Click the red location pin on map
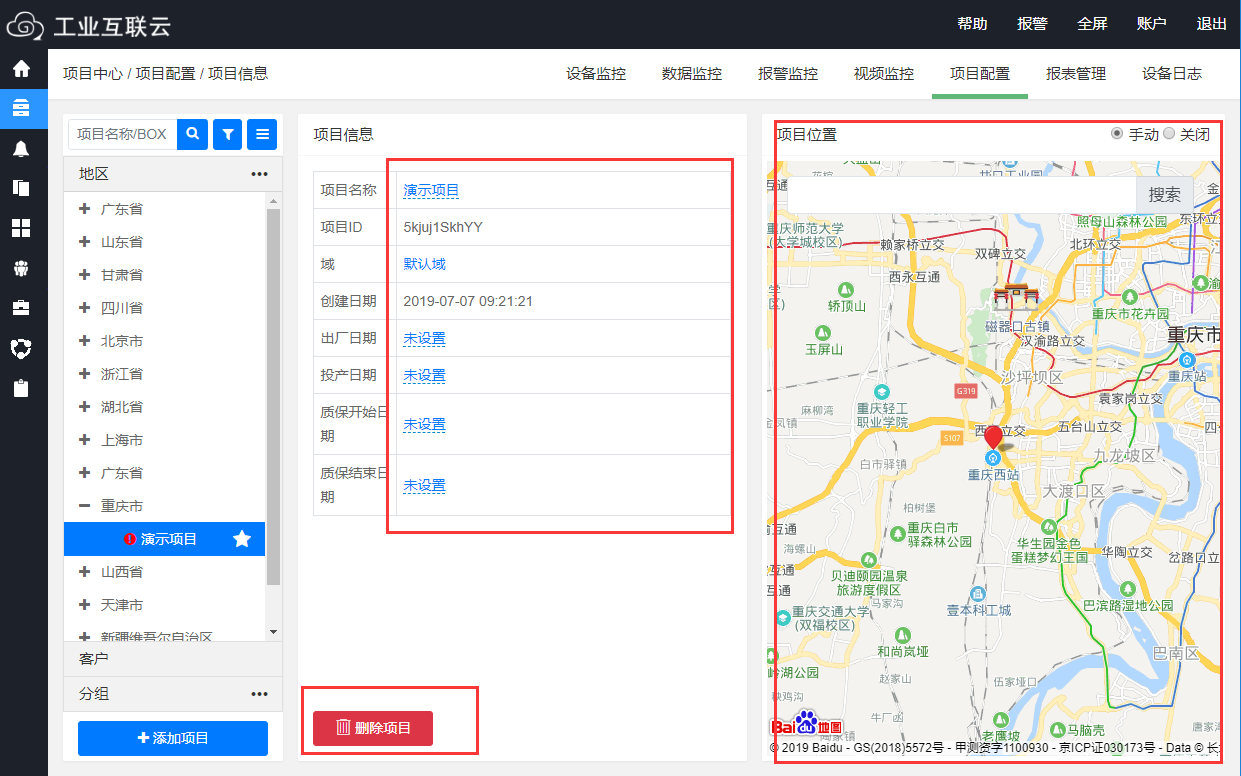The height and width of the screenshot is (776, 1241). pyautogui.click(x=993, y=437)
